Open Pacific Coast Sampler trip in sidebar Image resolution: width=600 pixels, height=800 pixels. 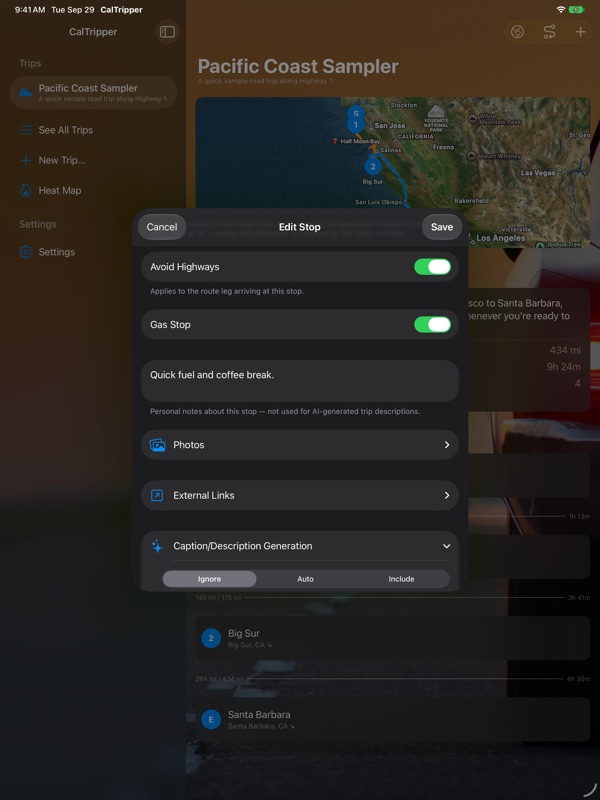point(93,92)
